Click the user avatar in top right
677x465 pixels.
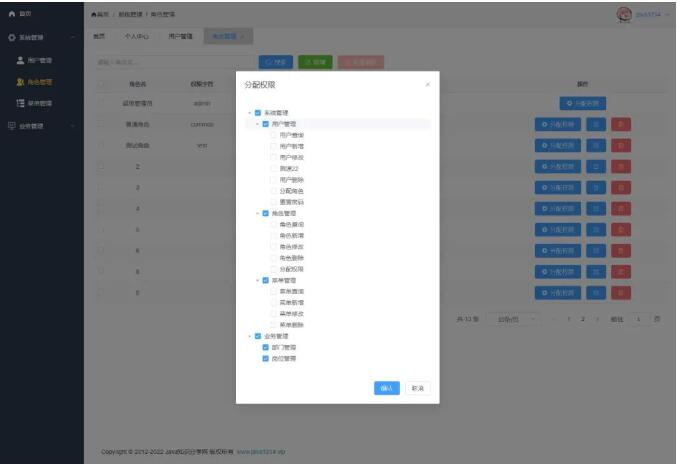click(x=625, y=13)
